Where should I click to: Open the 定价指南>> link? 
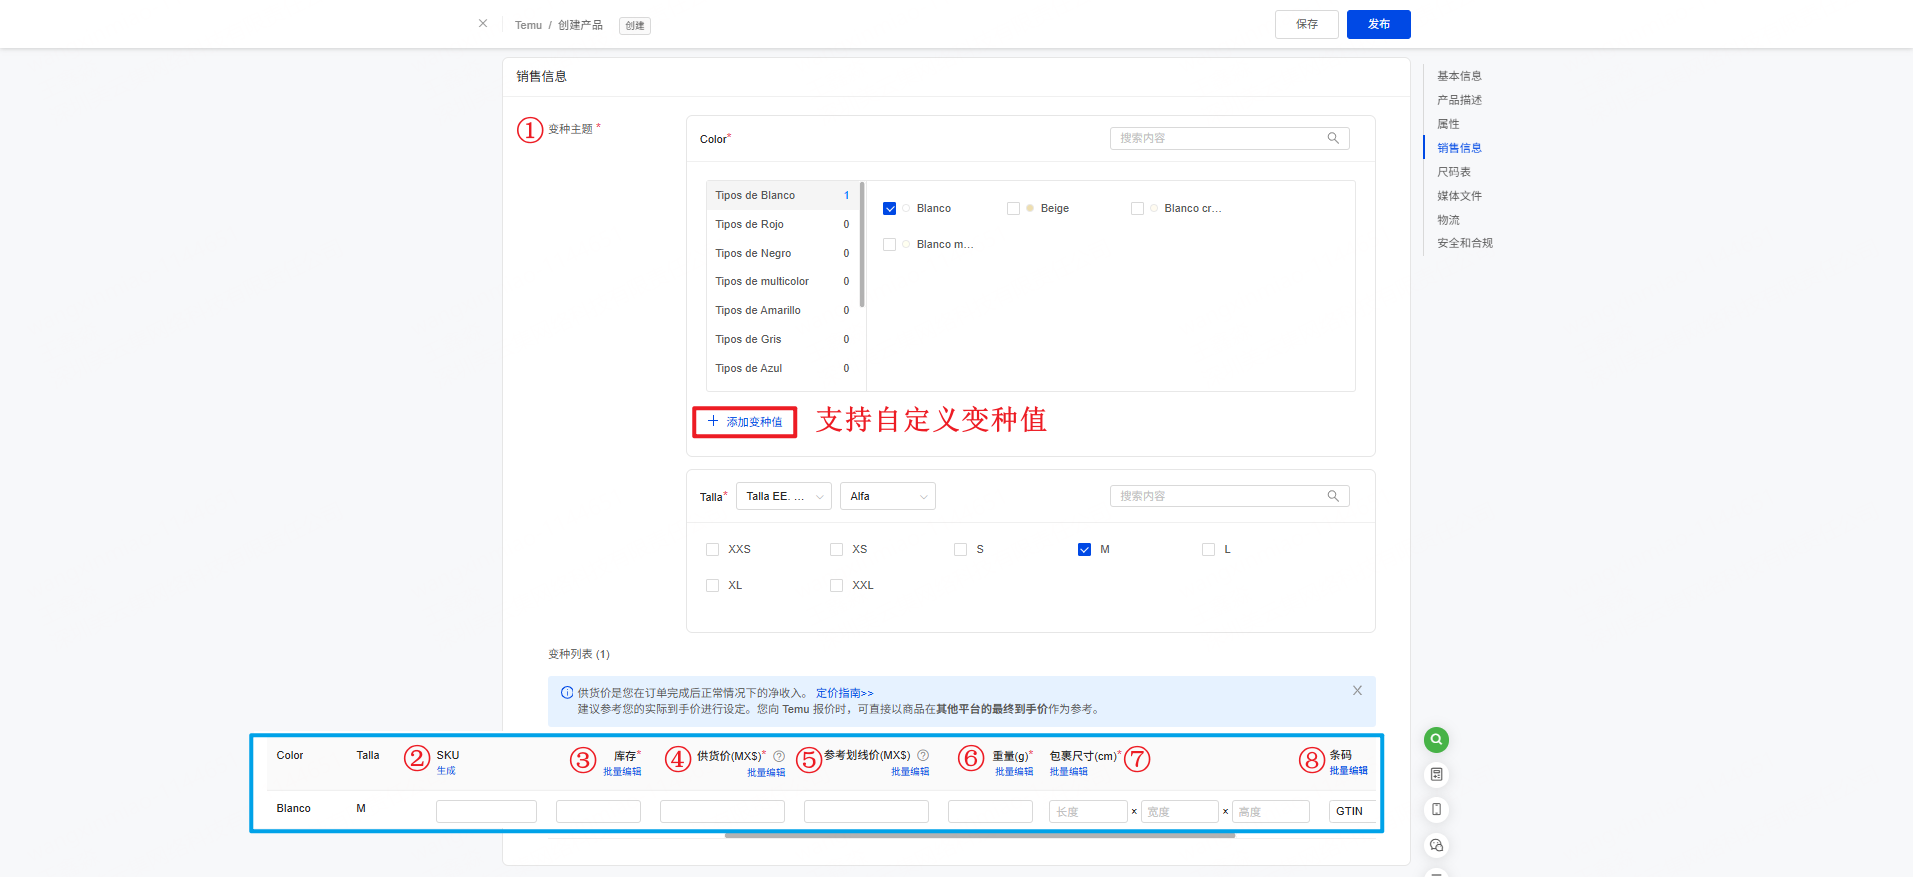pyautogui.click(x=844, y=693)
